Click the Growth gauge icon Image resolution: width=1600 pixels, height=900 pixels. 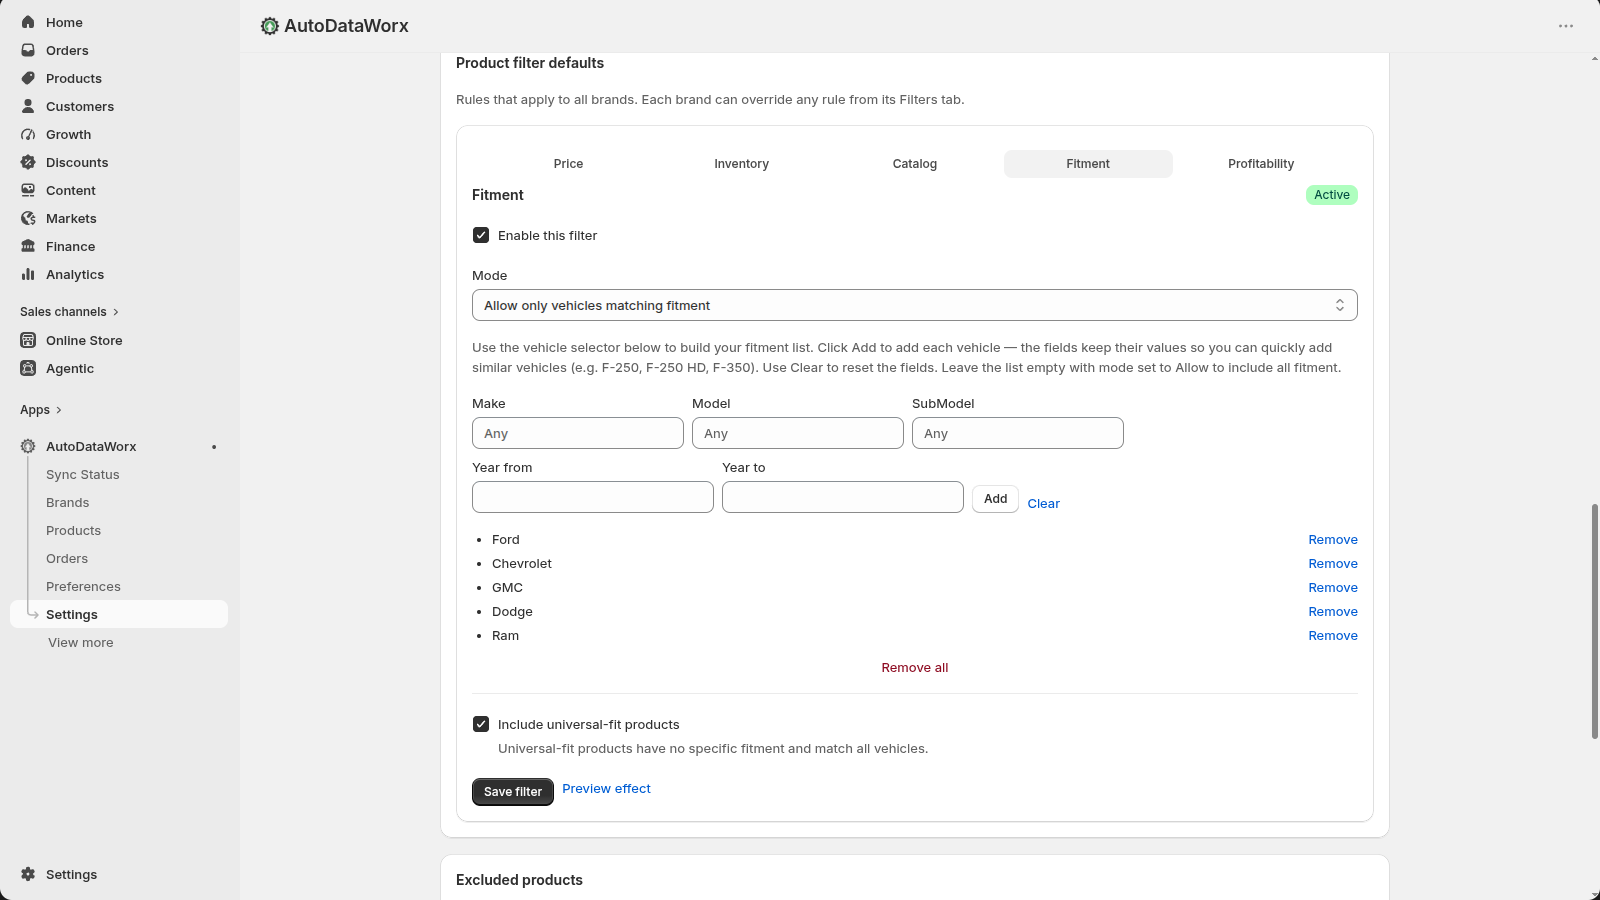[28, 134]
